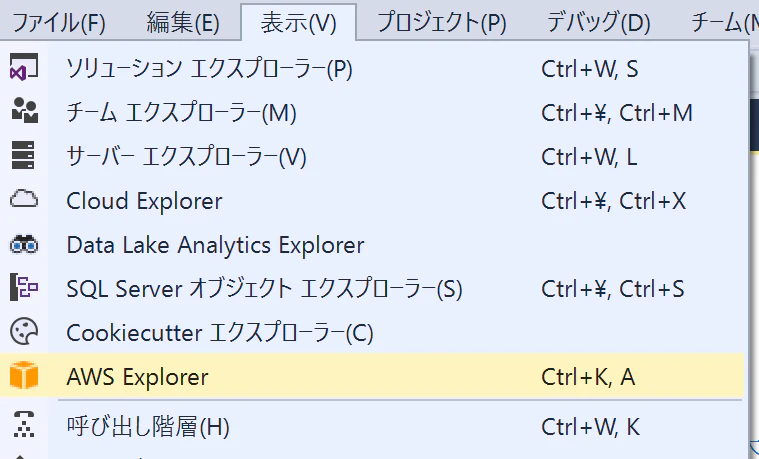Close the 表示(V) menu tab
The width and height of the screenshot is (759, 459).
pos(298,22)
